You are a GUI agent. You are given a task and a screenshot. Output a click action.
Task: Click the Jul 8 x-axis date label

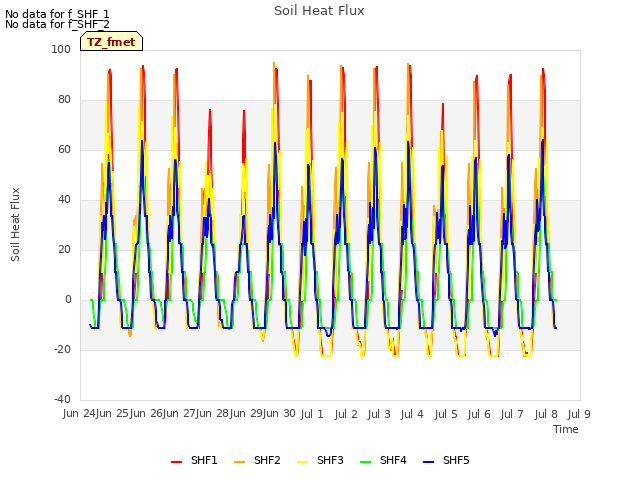(x=546, y=415)
